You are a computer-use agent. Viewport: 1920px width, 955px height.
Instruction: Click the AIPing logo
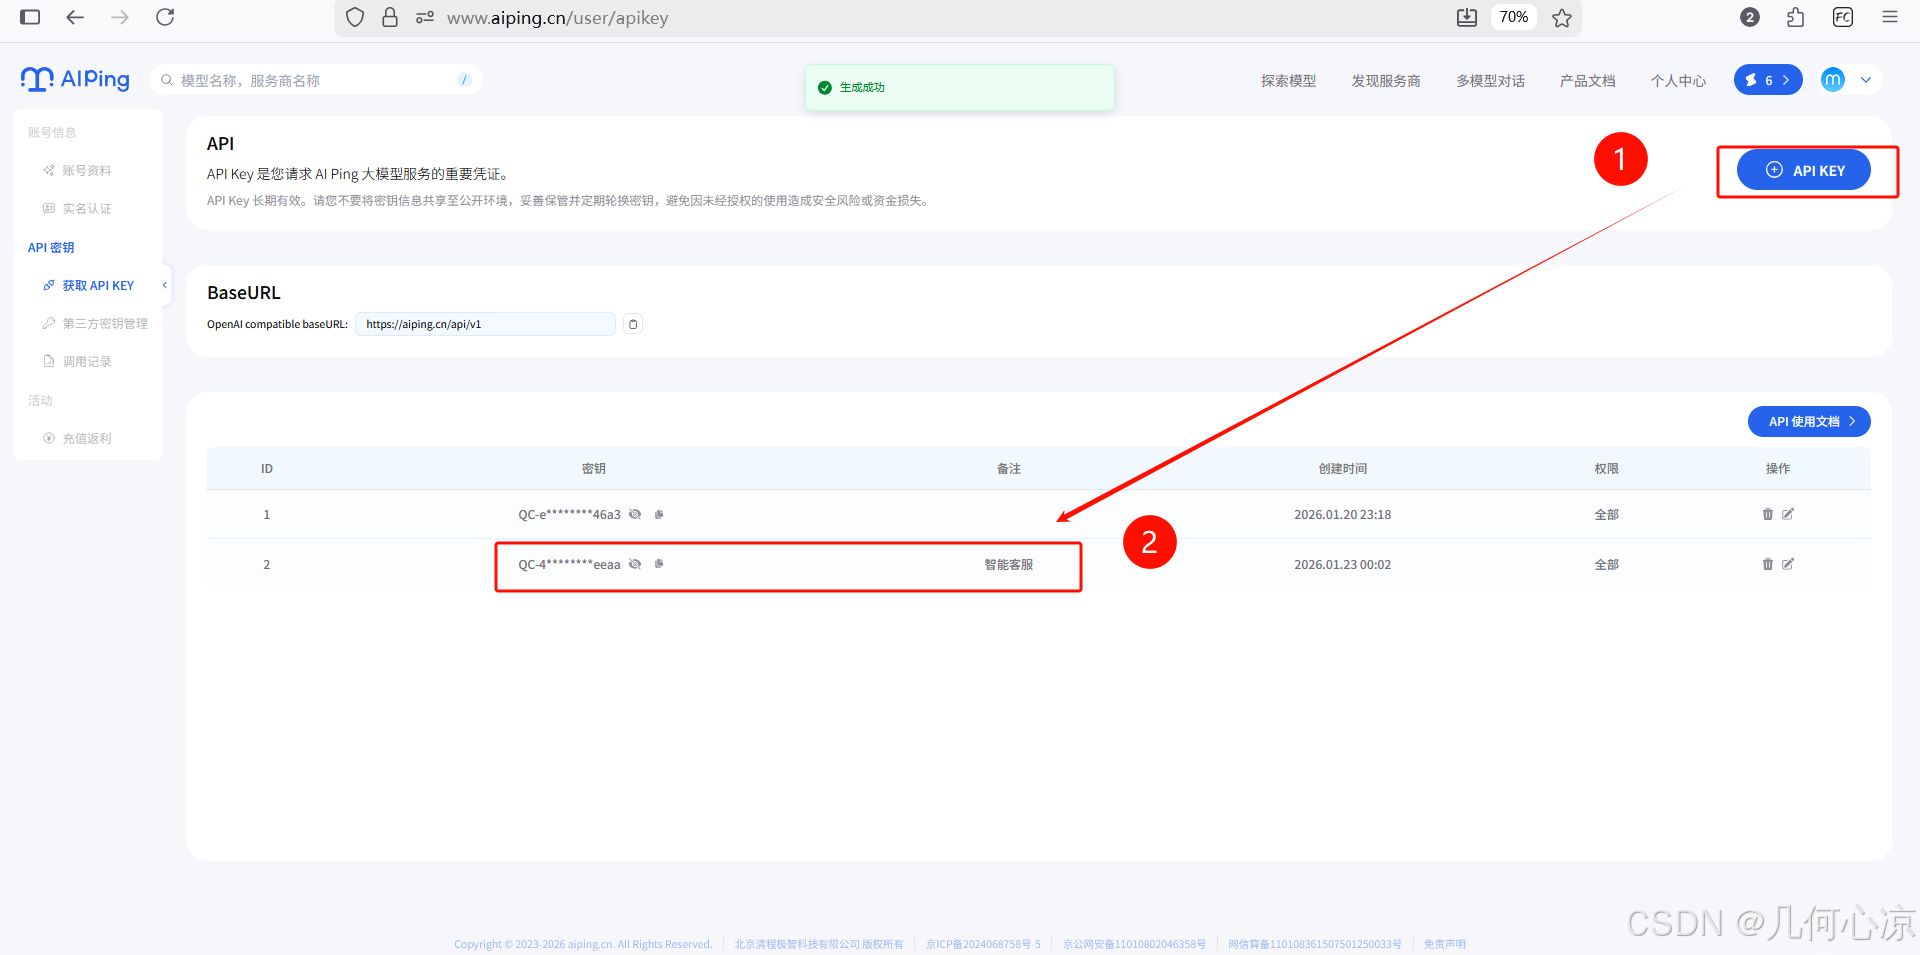click(x=75, y=79)
